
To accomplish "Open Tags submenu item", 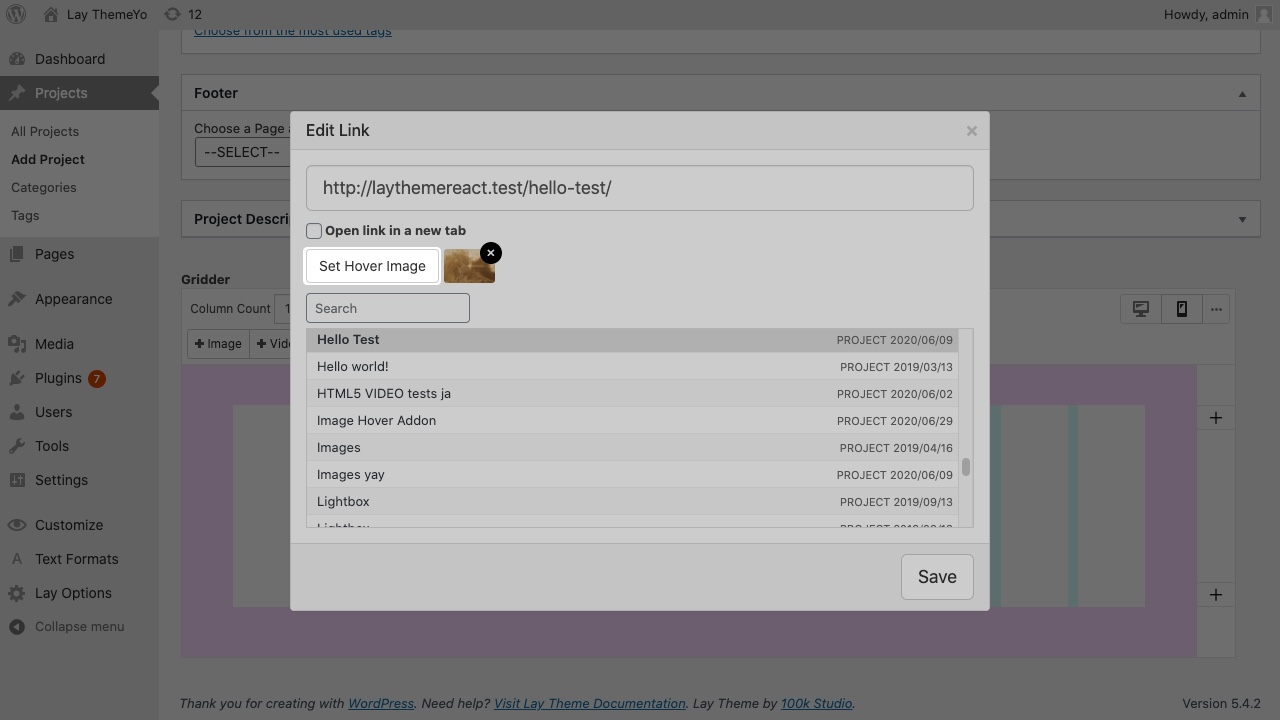I will (x=25, y=215).
